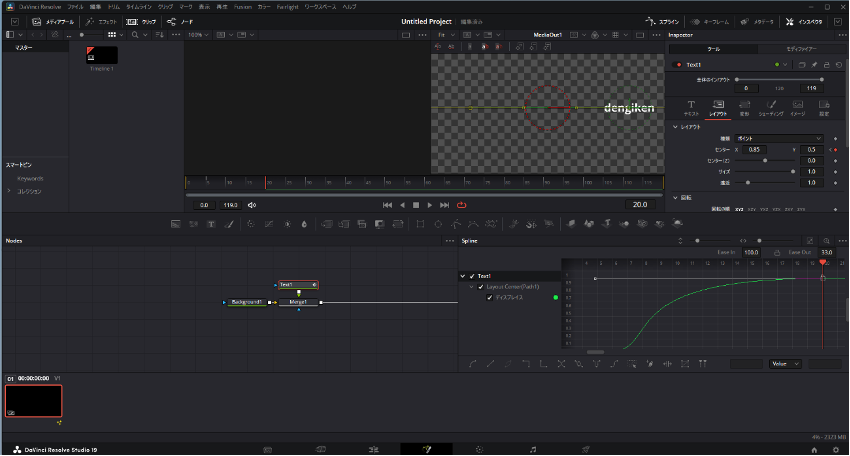Uncheck the ディスプレイス spline checkbox
Image resolution: width=850 pixels, height=456 pixels.
click(x=490, y=298)
